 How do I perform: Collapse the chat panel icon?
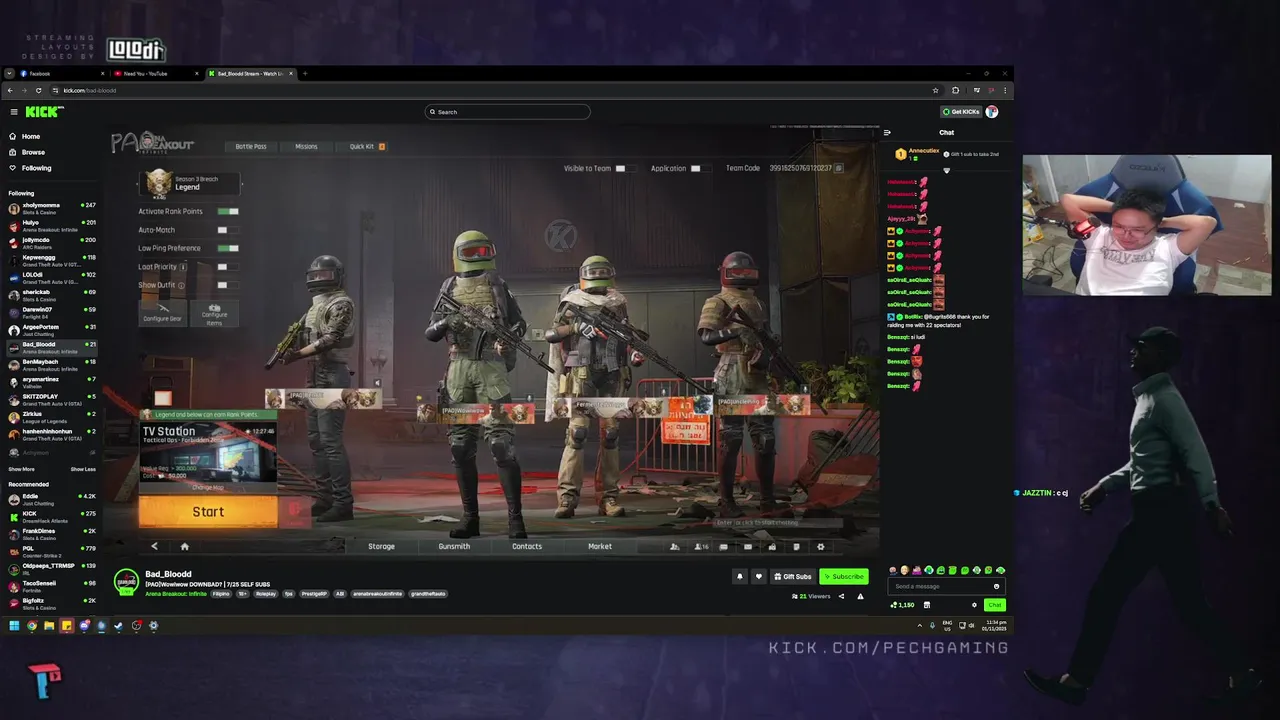[887, 132]
